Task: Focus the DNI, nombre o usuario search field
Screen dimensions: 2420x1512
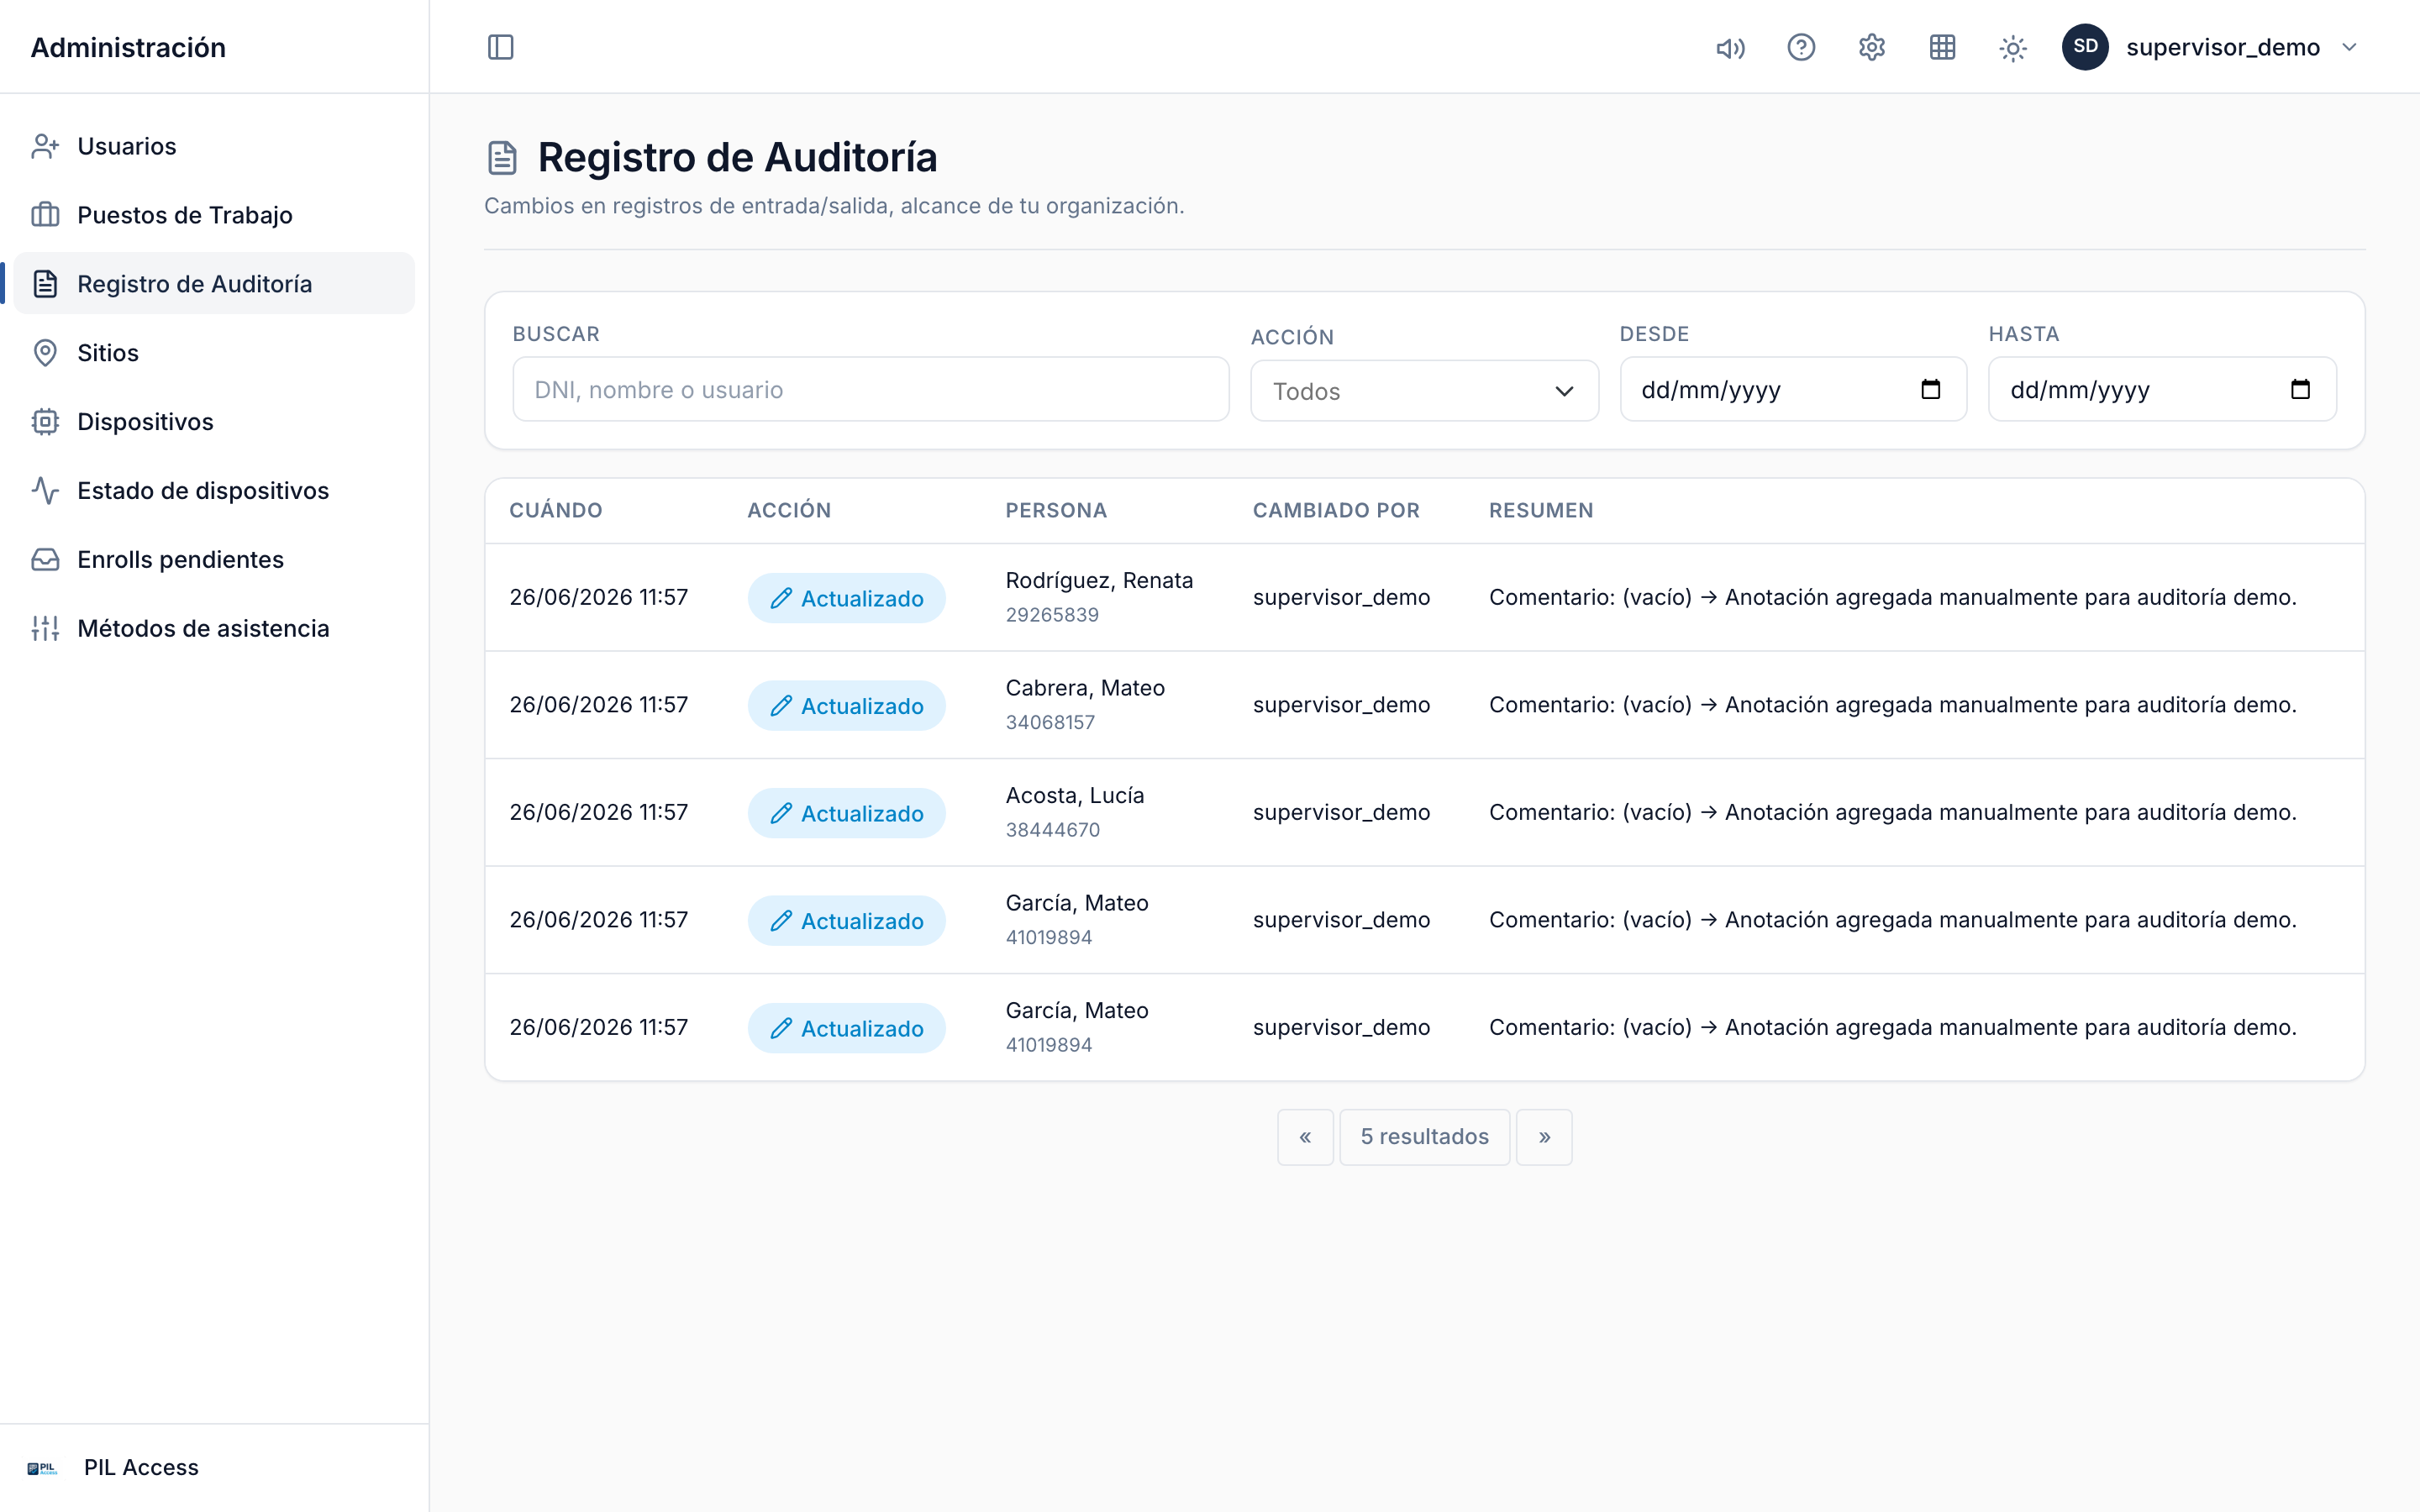Action: point(870,390)
